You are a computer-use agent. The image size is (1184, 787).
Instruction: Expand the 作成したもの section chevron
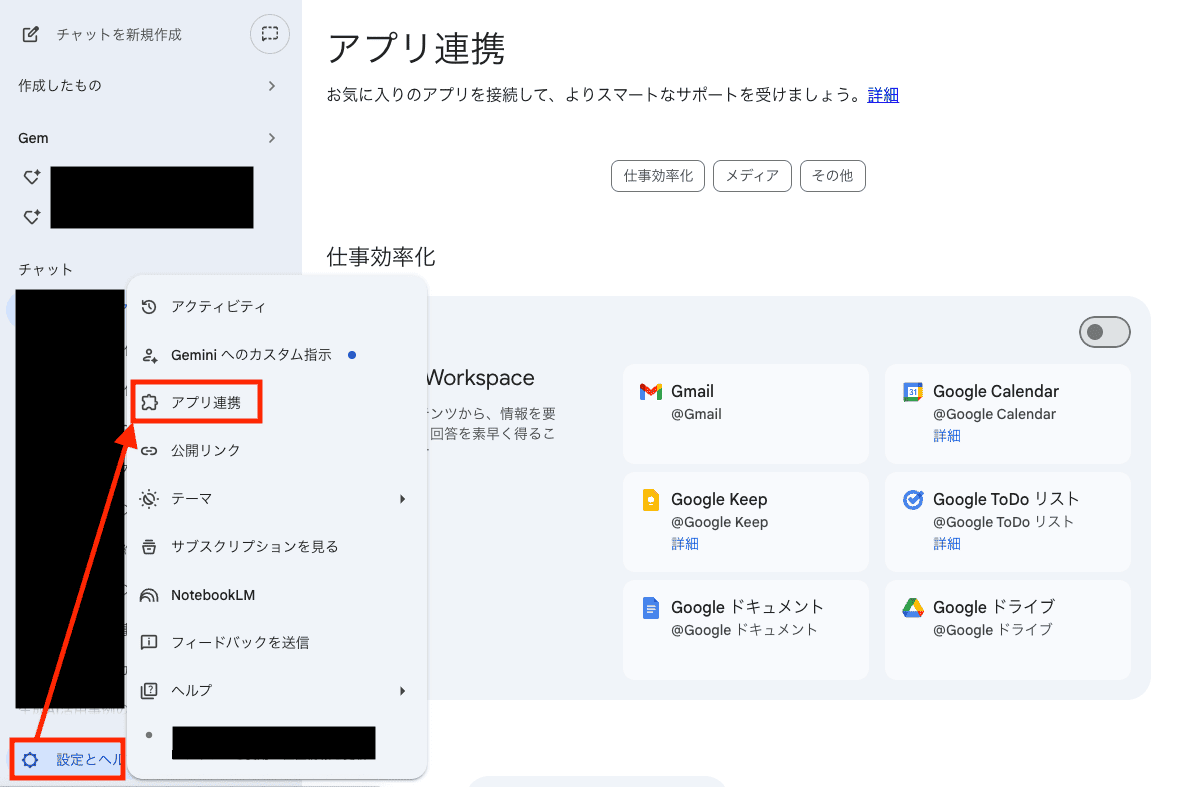271,86
